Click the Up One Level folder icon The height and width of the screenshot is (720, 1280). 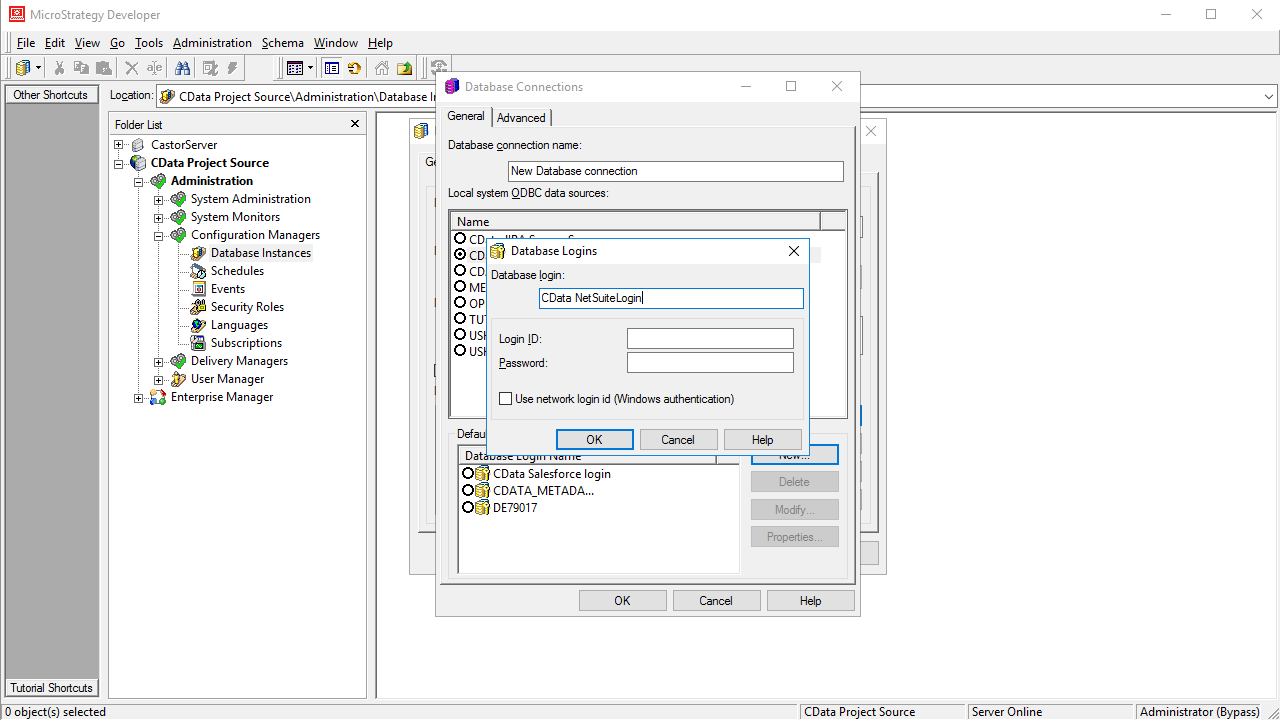coord(403,67)
